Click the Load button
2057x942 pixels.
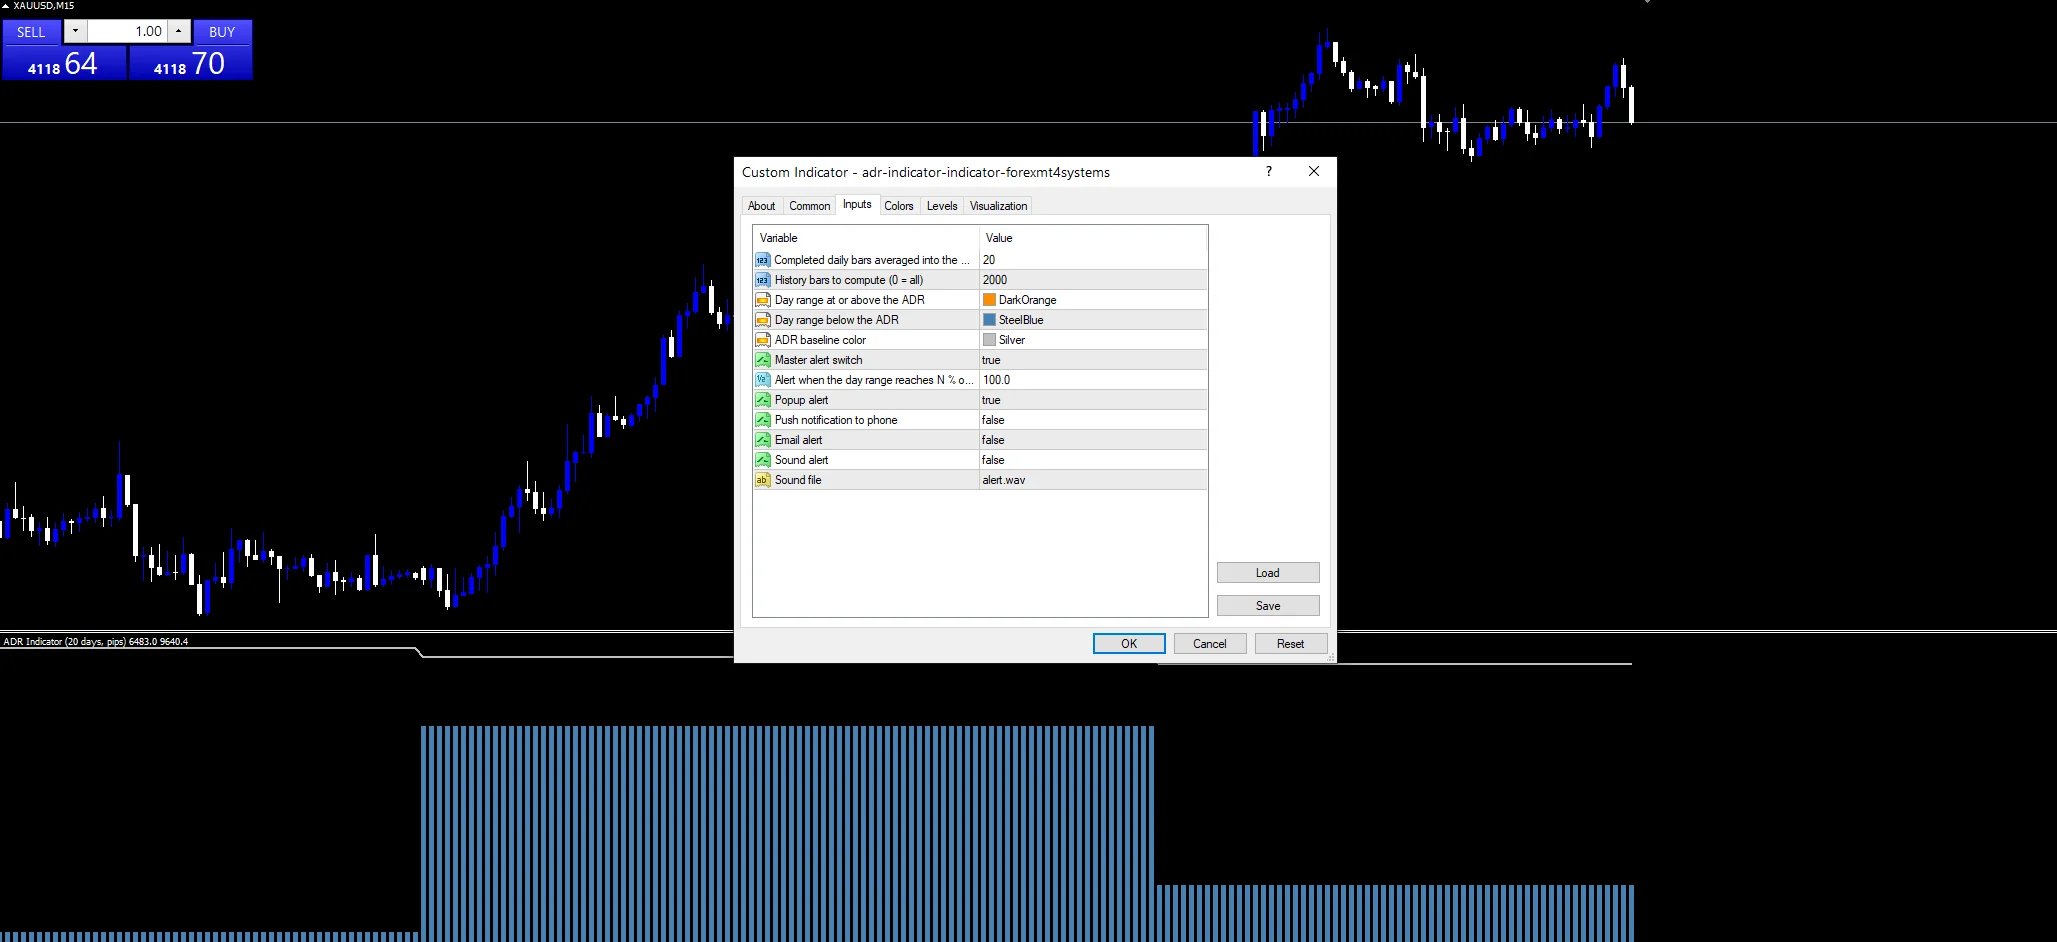coord(1268,573)
